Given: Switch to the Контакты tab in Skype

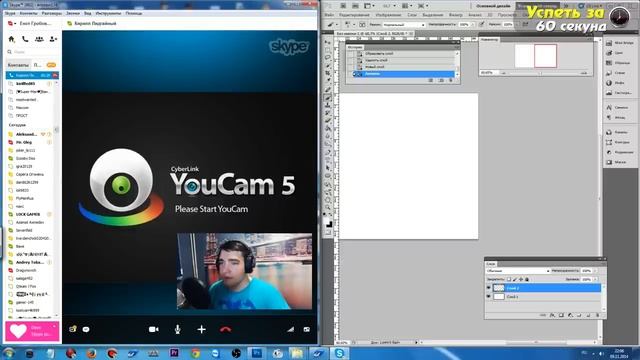Looking at the screenshot, I should pyautogui.click(x=18, y=65).
